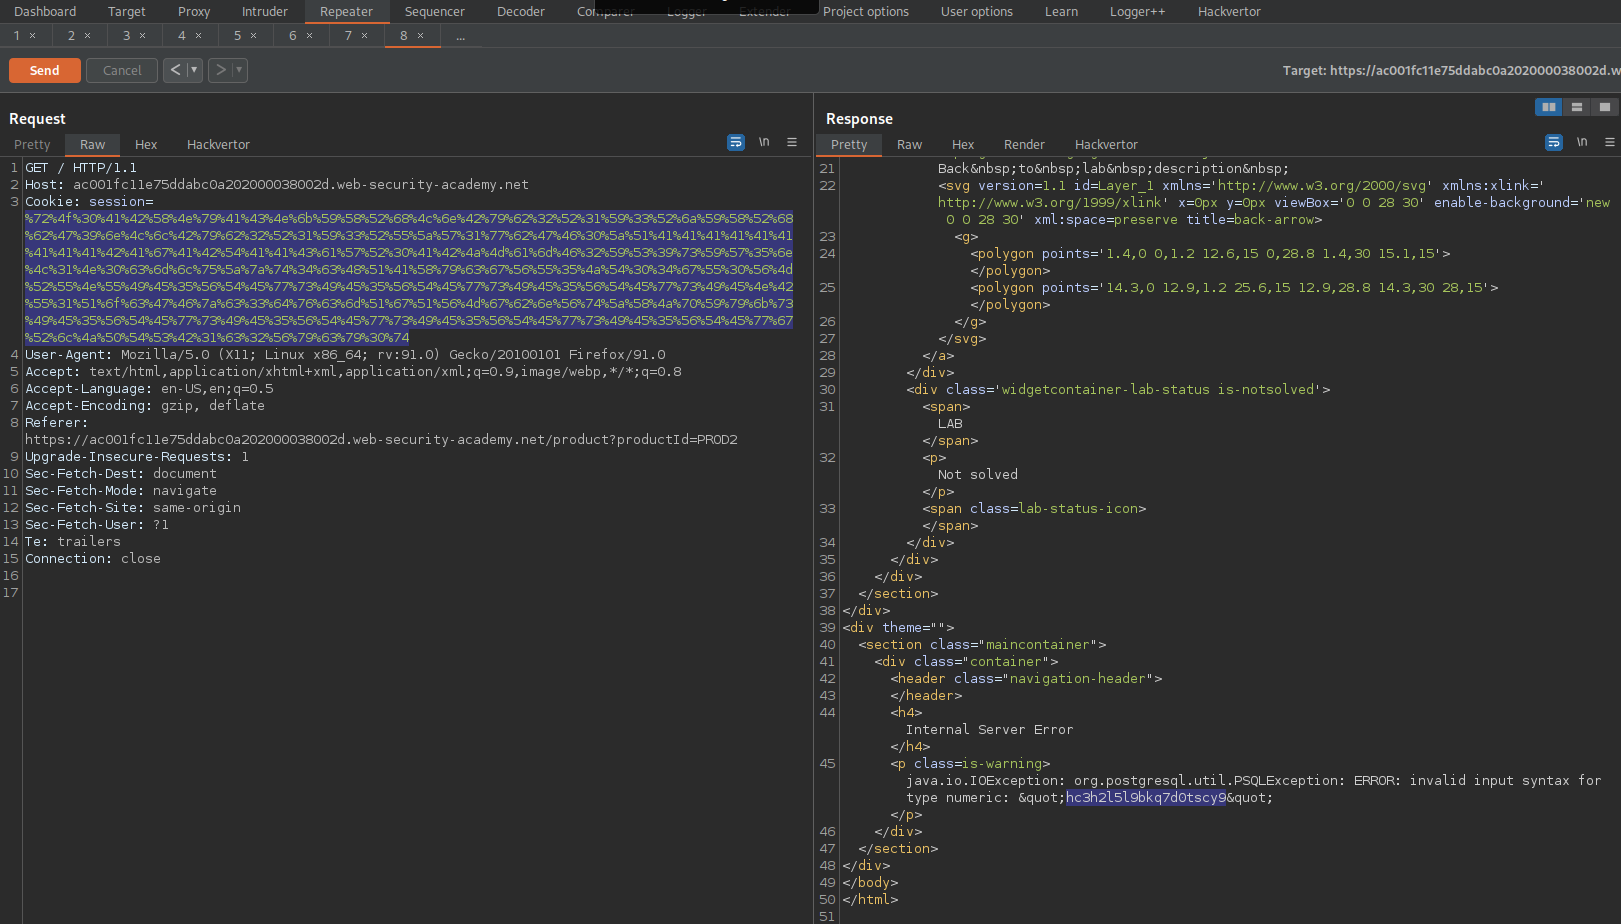1621x924 pixels.
Task: Close Repeater tab 6
Action: click(309, 36)
